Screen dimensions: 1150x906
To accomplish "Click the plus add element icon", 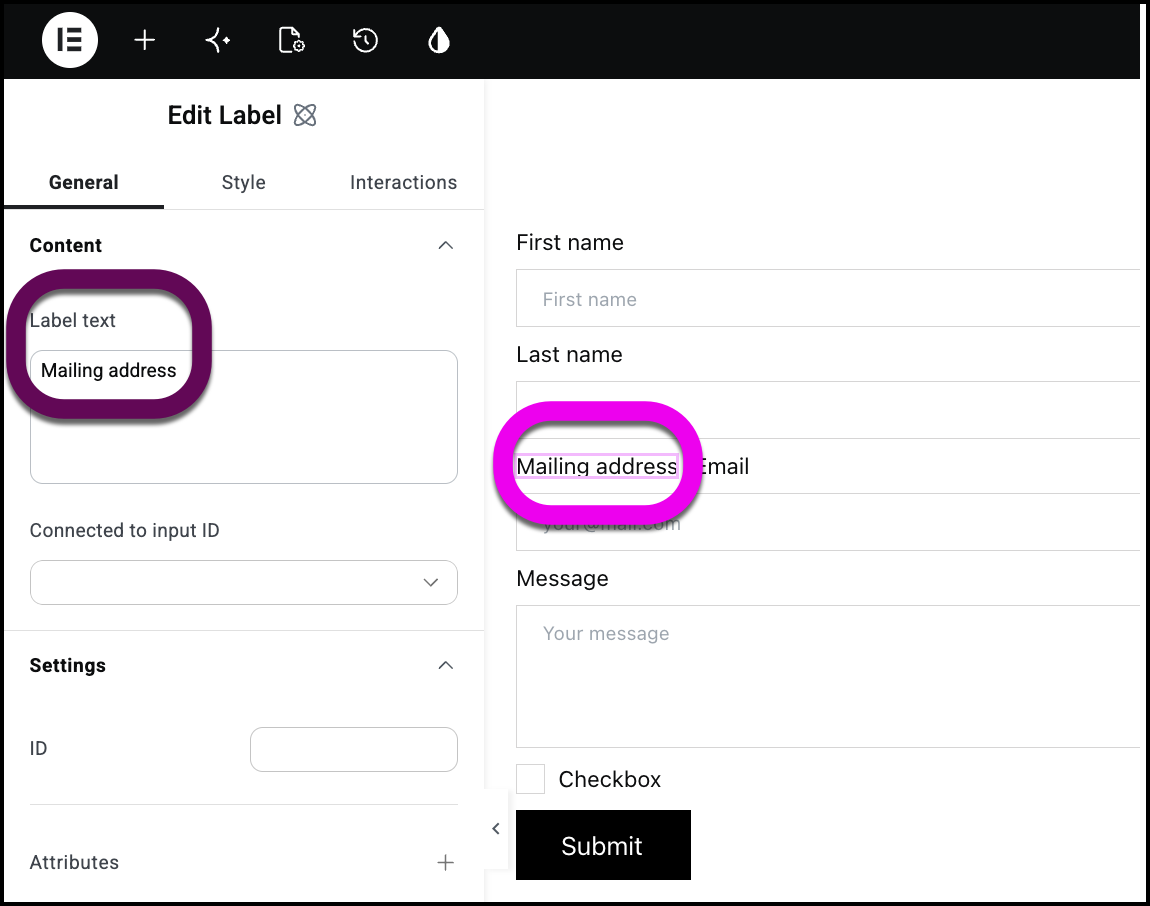I will pos(144,40).
